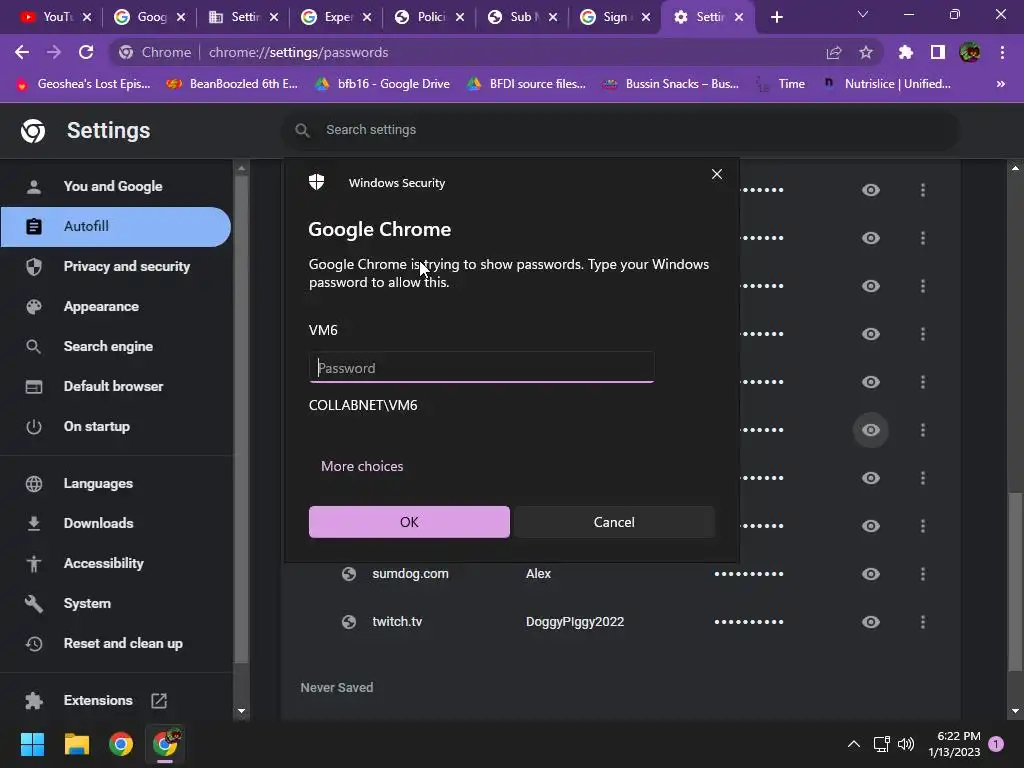This screenshot has width=1024, height=768.
Task: Close the YouTube tab
Action: (x=88, y=17)
